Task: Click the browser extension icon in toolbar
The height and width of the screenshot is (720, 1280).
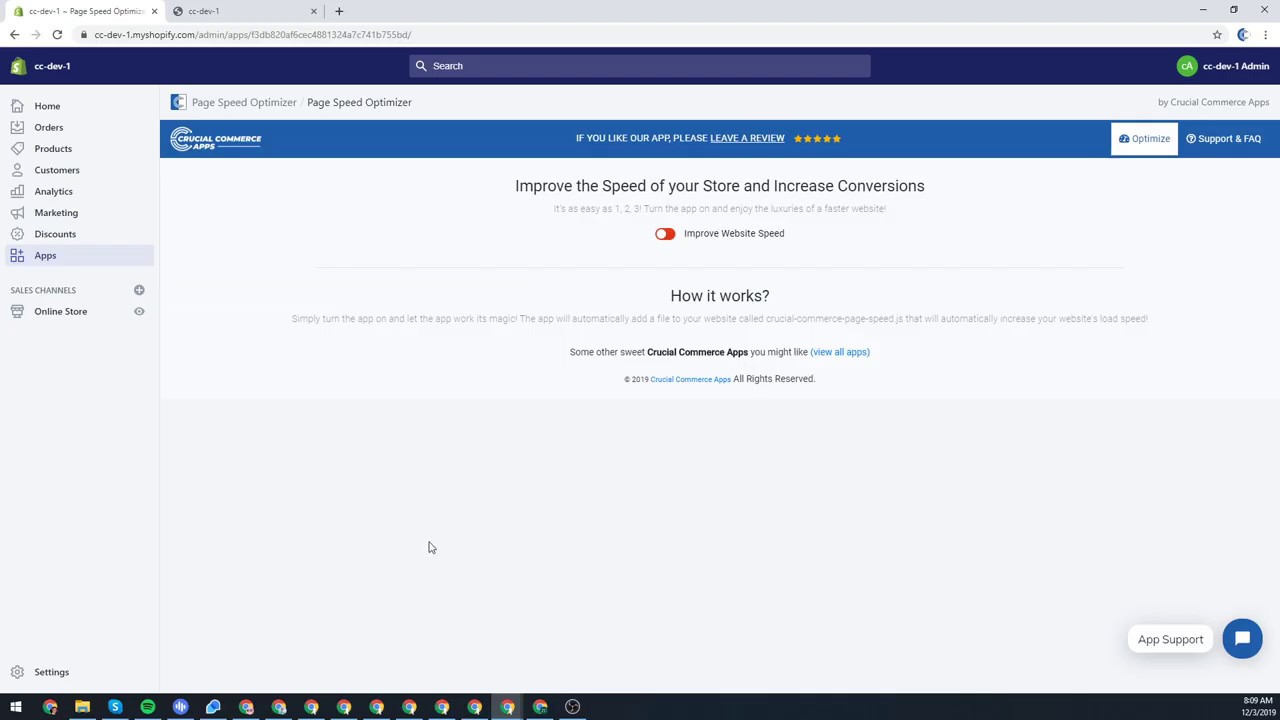Action: click(1243, 35)
